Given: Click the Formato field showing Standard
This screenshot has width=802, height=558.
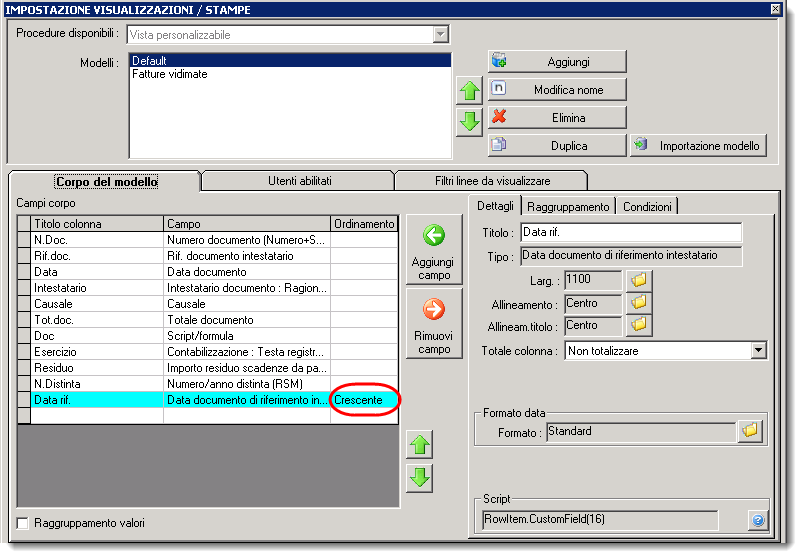Looking at the screenshot, I should [641, 431].
